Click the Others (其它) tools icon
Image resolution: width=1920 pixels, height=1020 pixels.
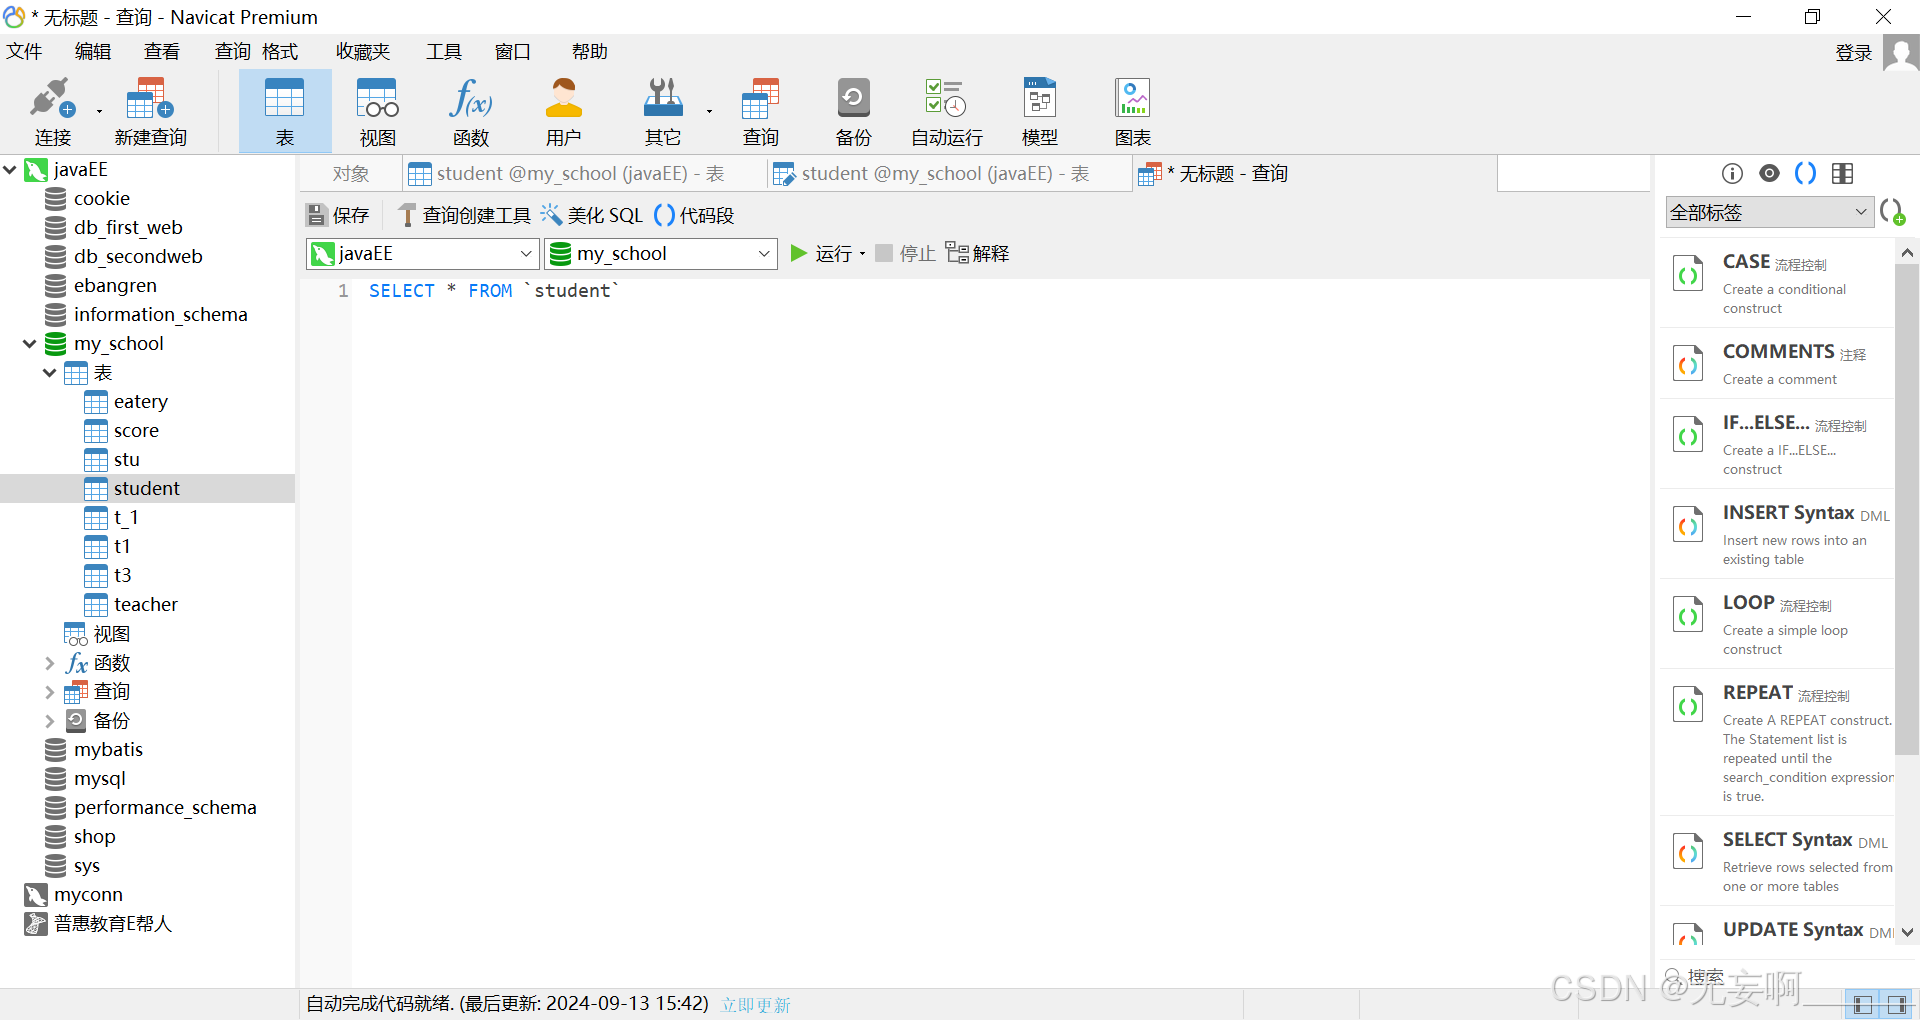(662, 111)
